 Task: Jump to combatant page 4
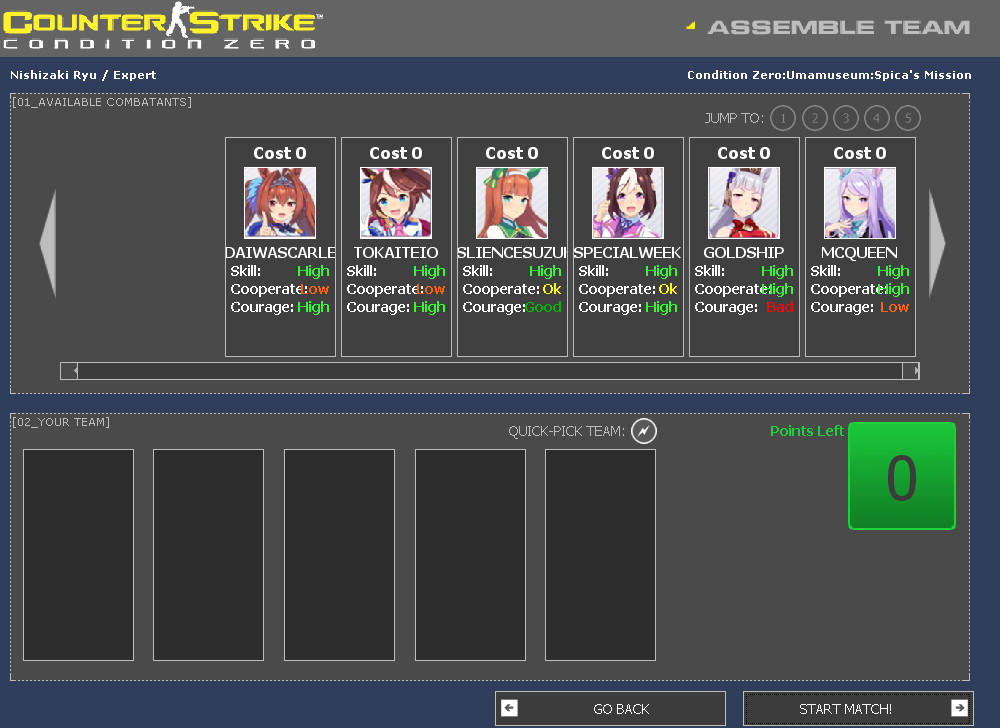click(x=877, y=118)
